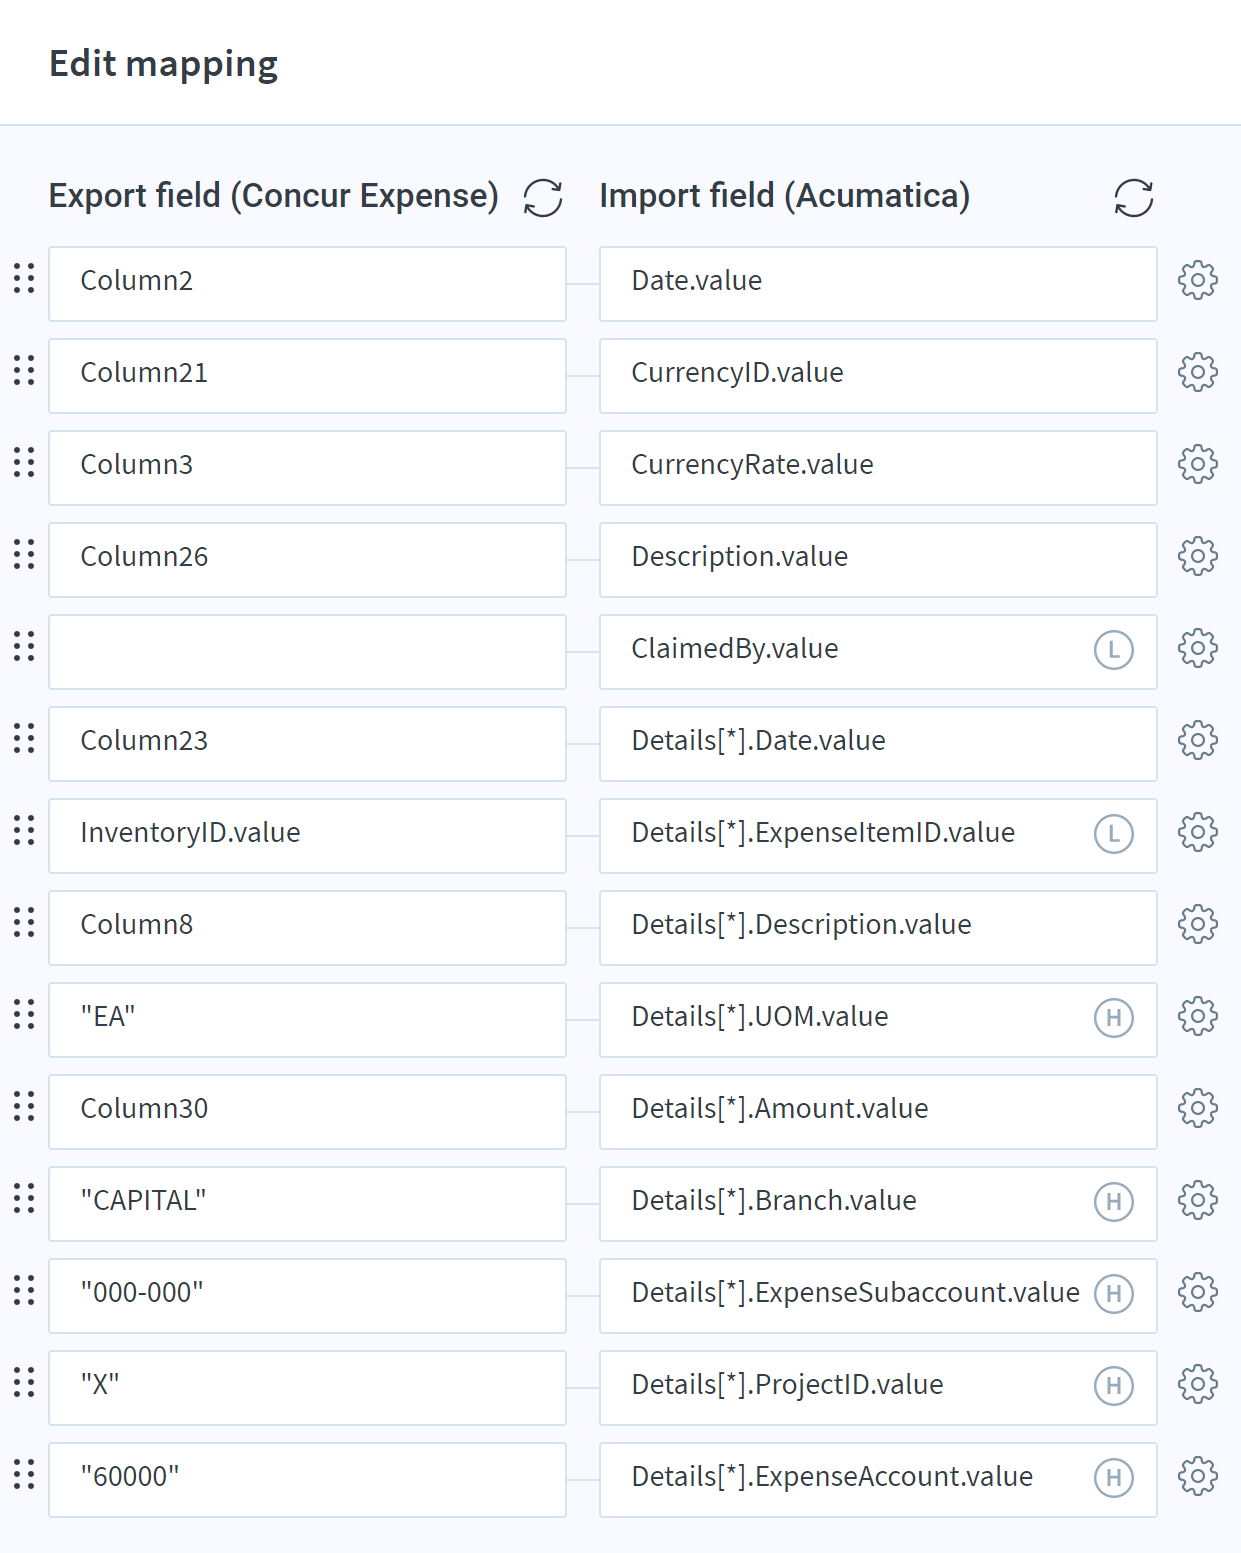Open settings gear for Details[*].Description.value row
This screenshot has width=1241, height=1553.
tap(1198, 925)
